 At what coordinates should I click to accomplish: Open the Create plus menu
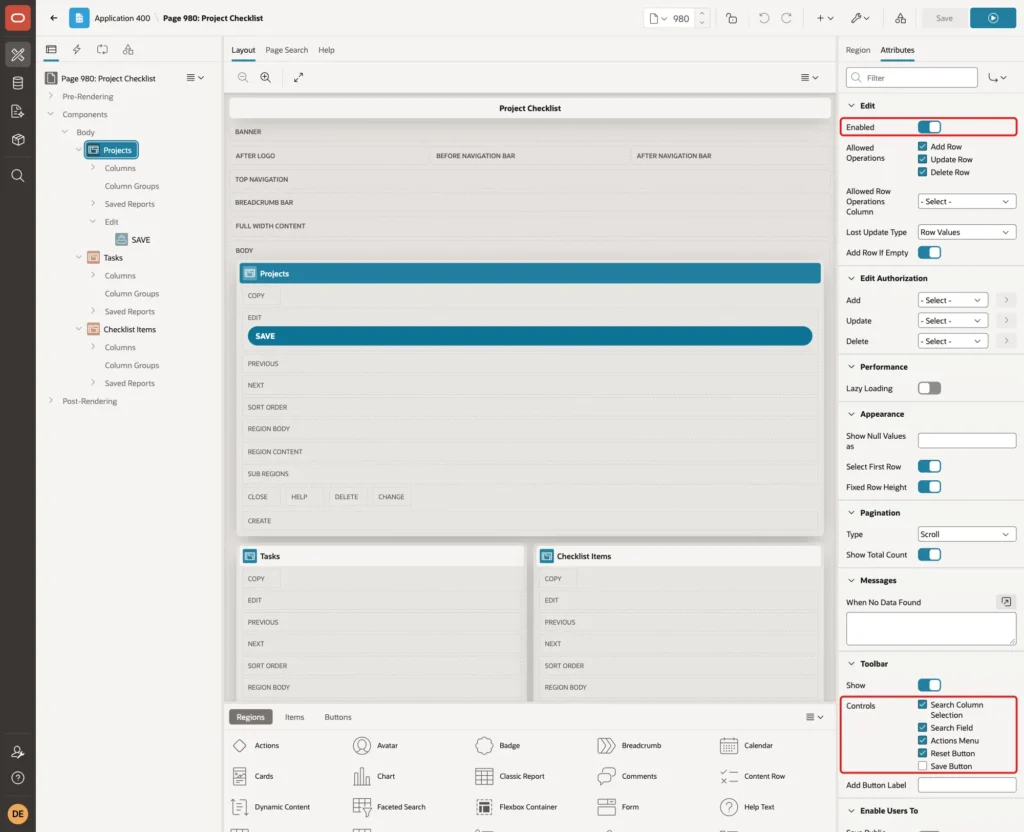click(x=825, y=18)
